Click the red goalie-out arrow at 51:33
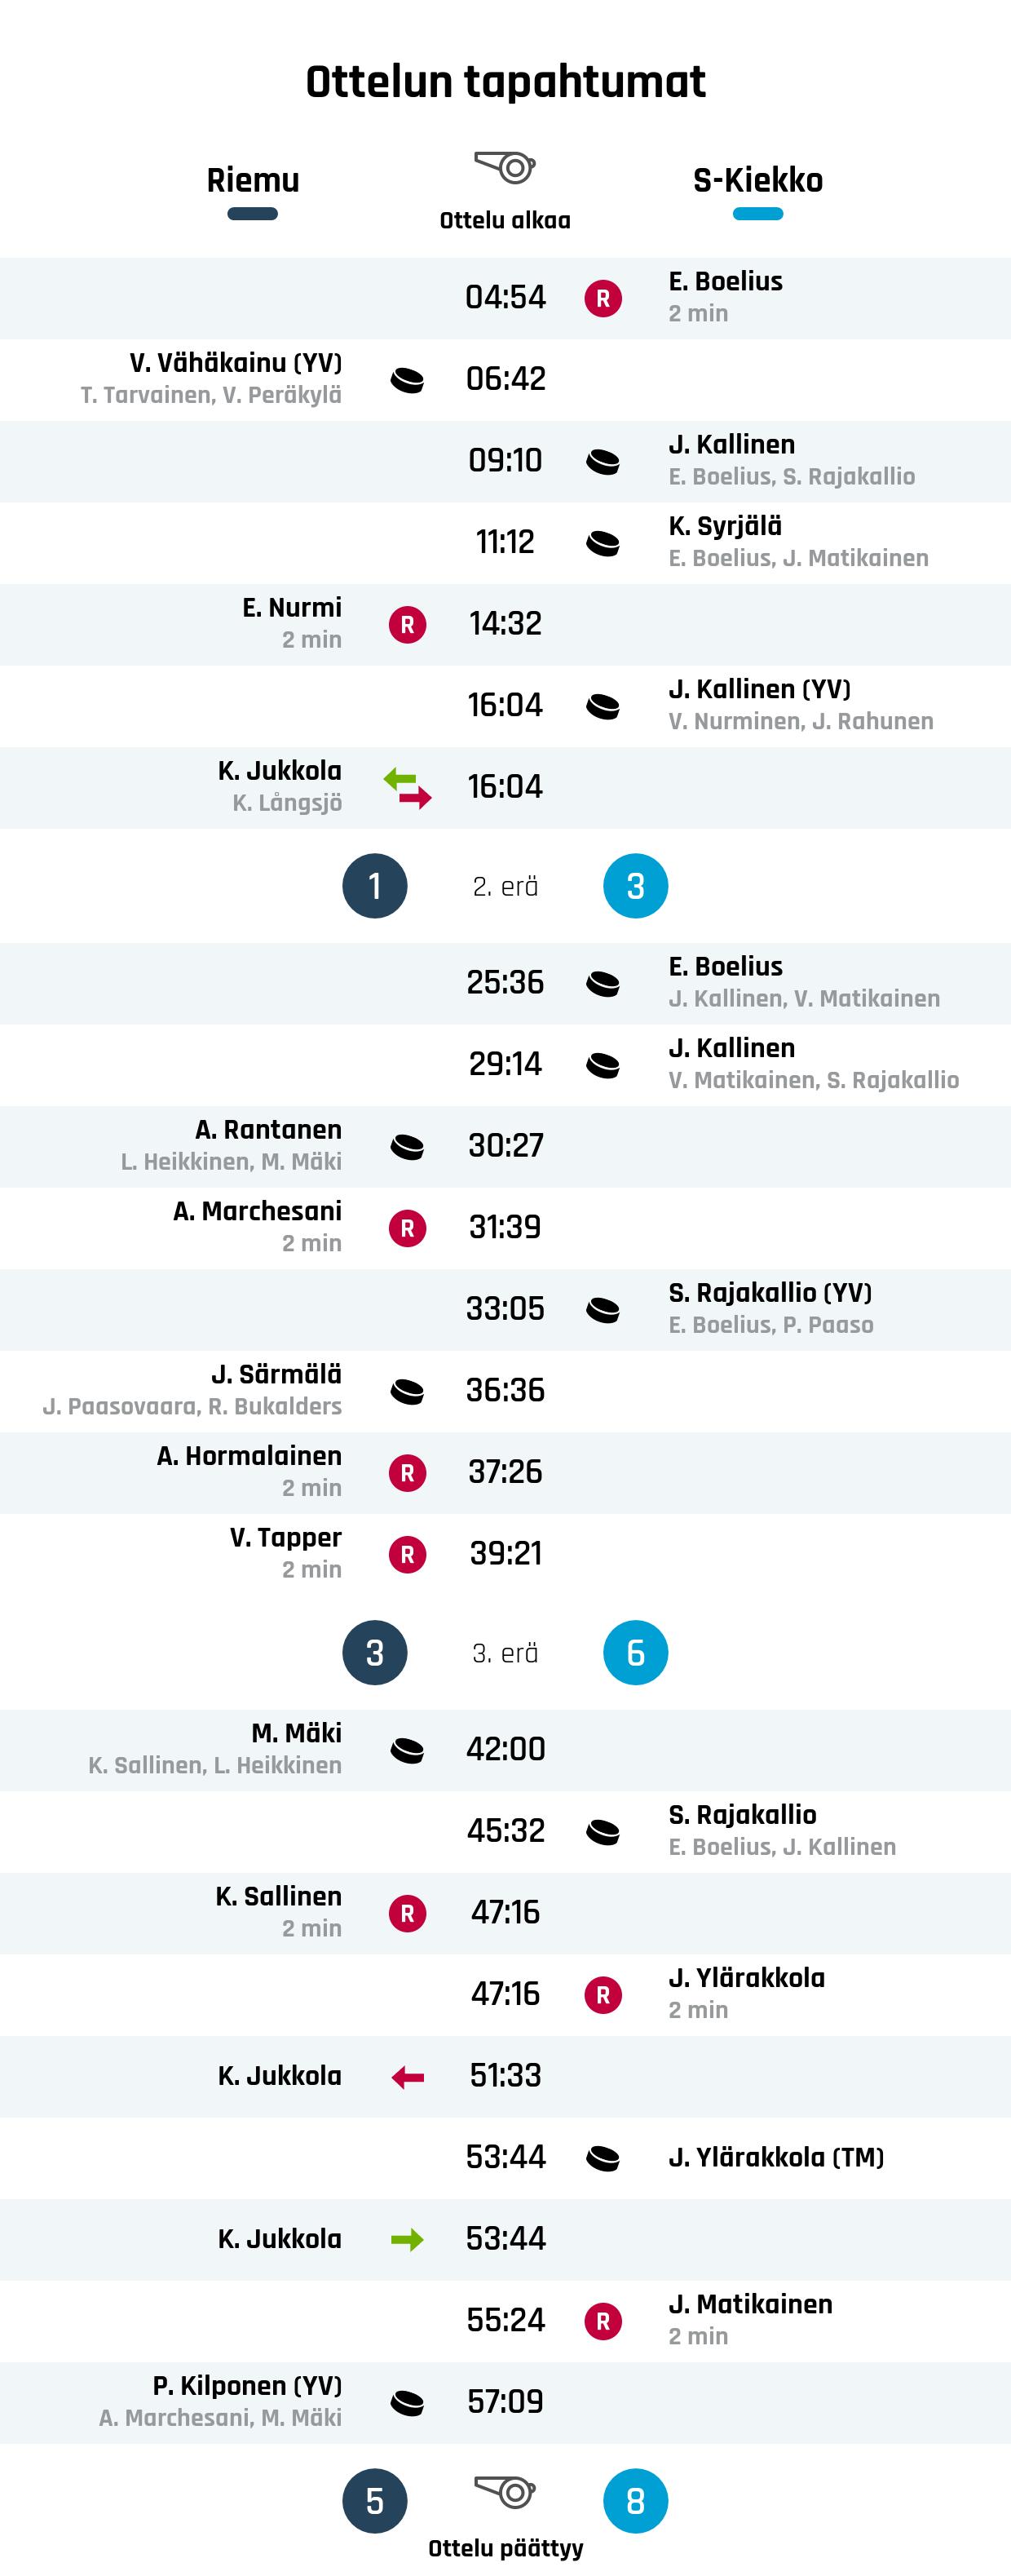This screenshot has width=1011, height=2576. 407,2078
